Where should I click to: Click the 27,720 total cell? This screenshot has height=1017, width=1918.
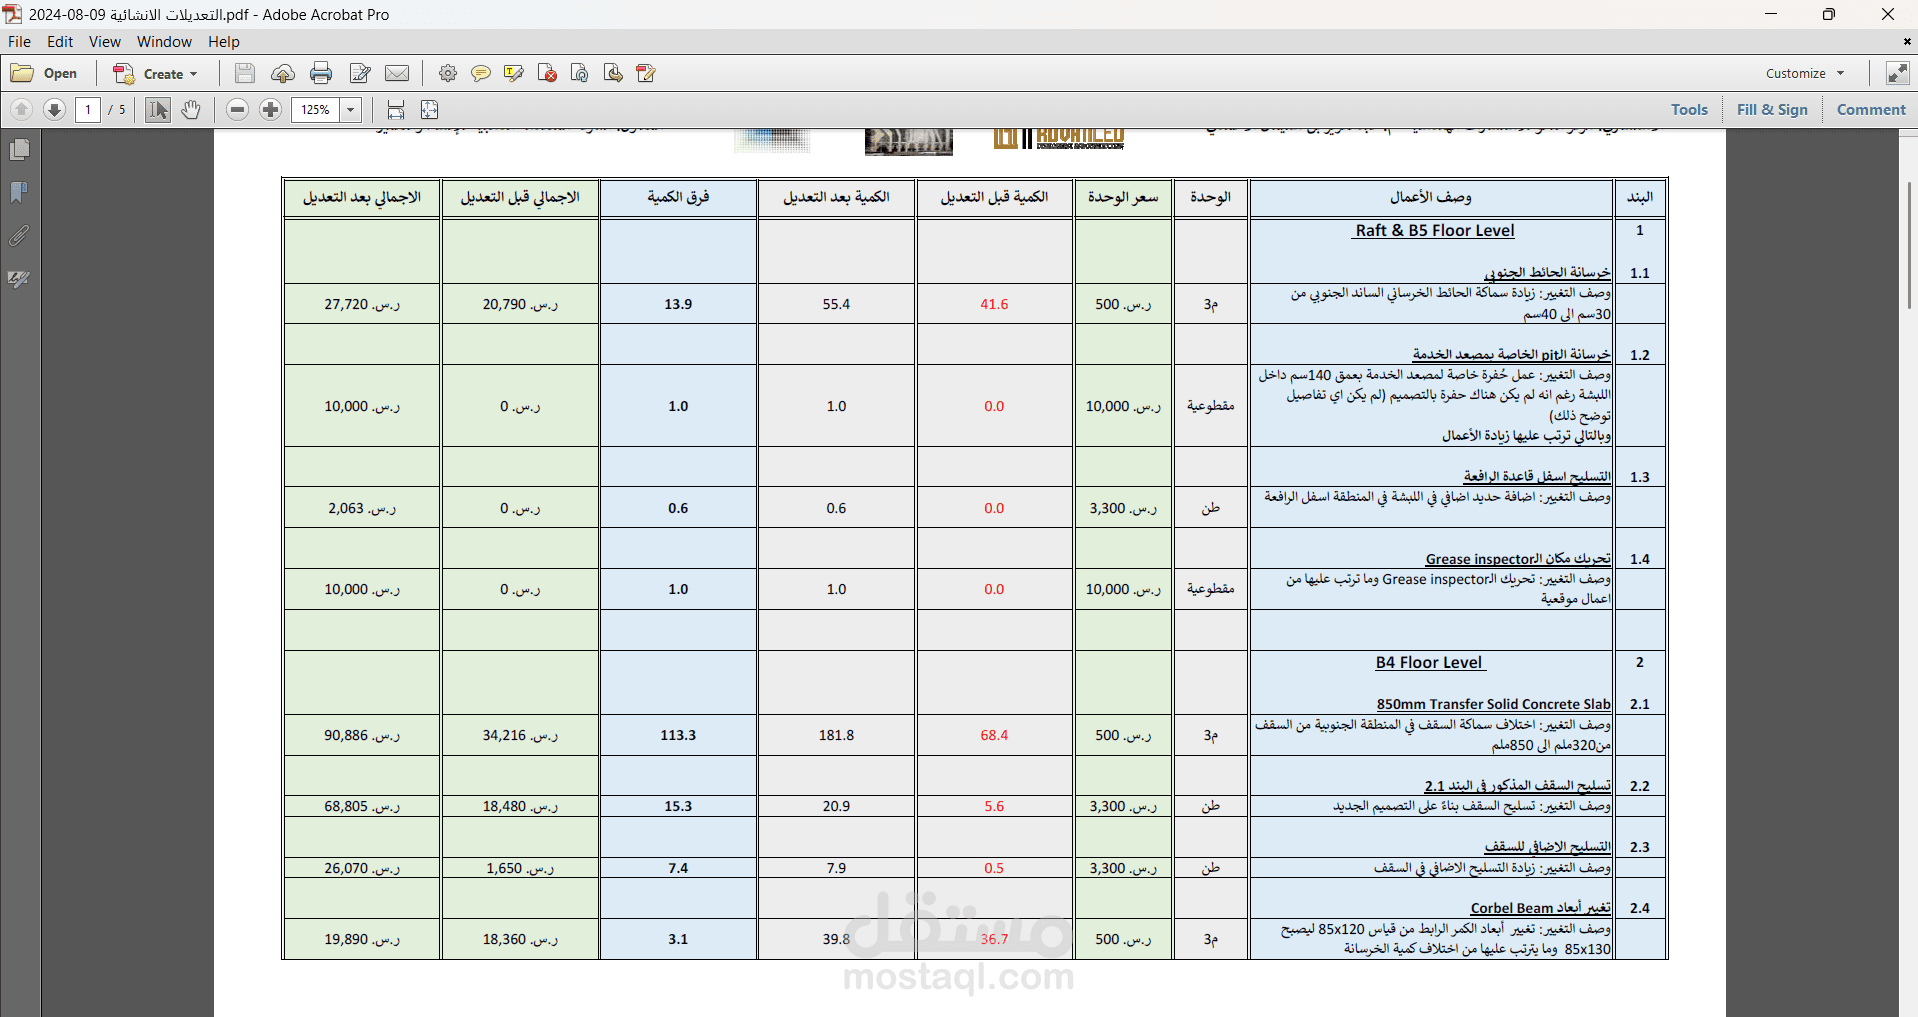coord(362,304)
